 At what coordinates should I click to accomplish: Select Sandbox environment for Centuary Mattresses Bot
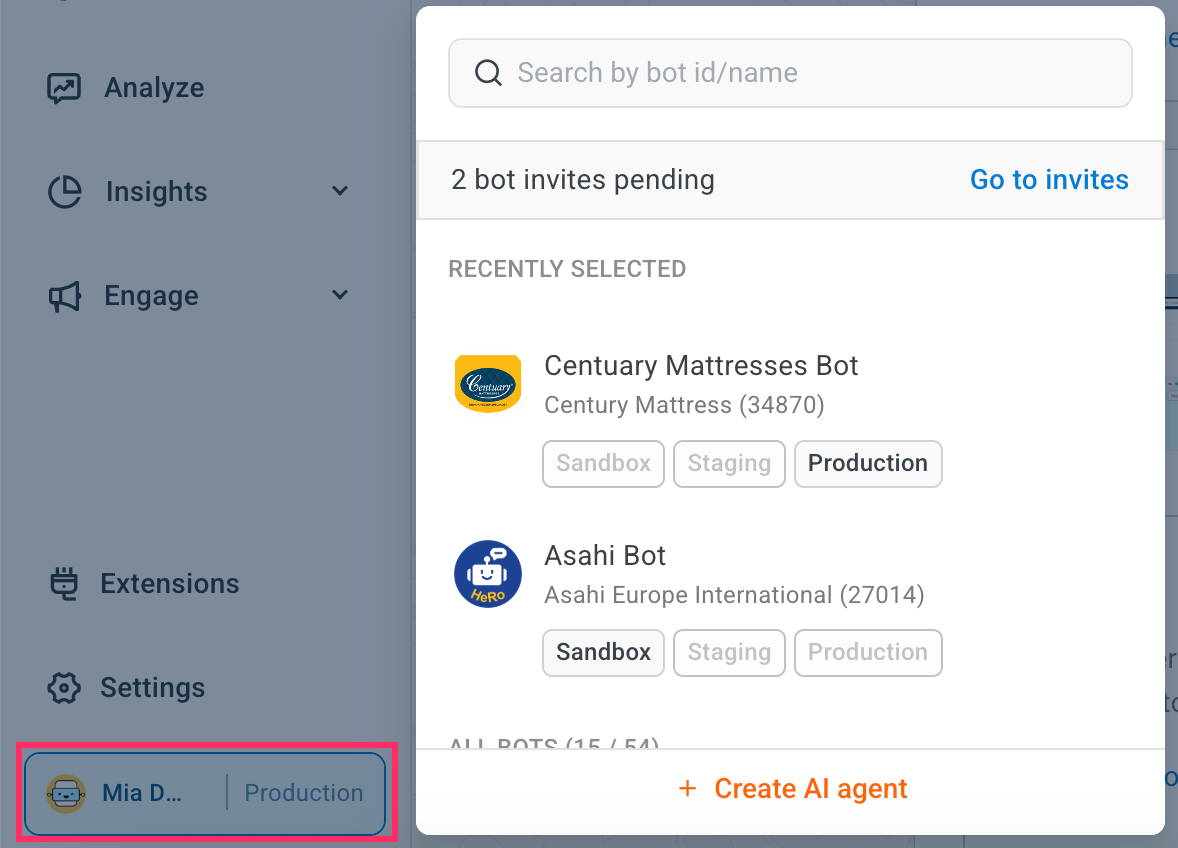tap(603, 464)
